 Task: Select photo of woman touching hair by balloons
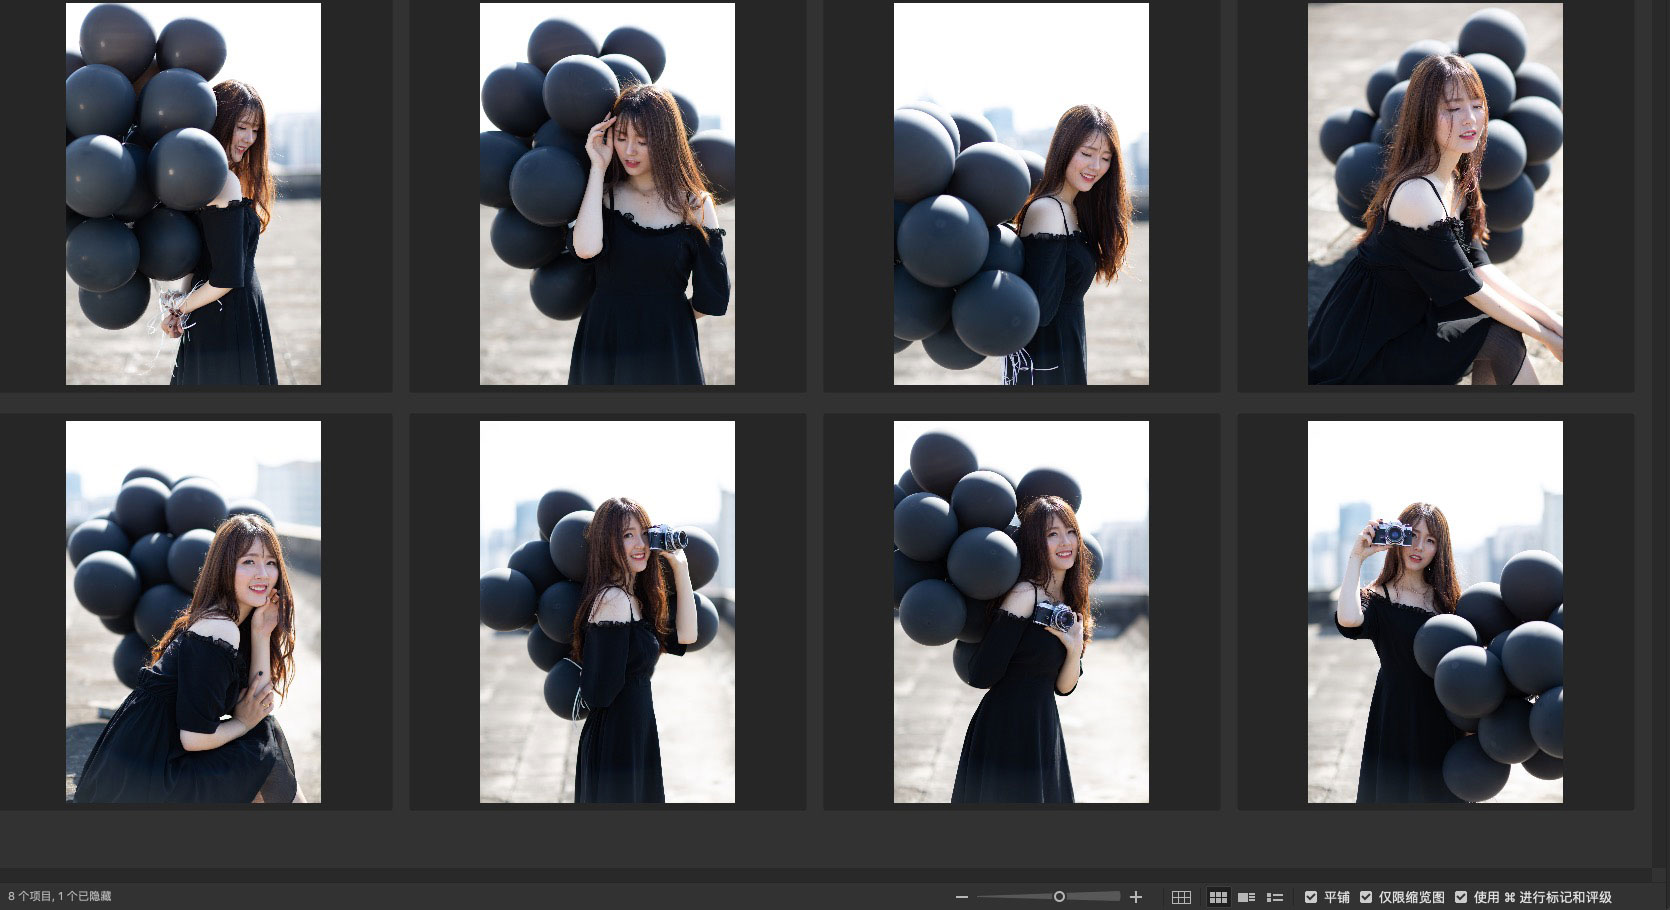click(x=607, y=194)
